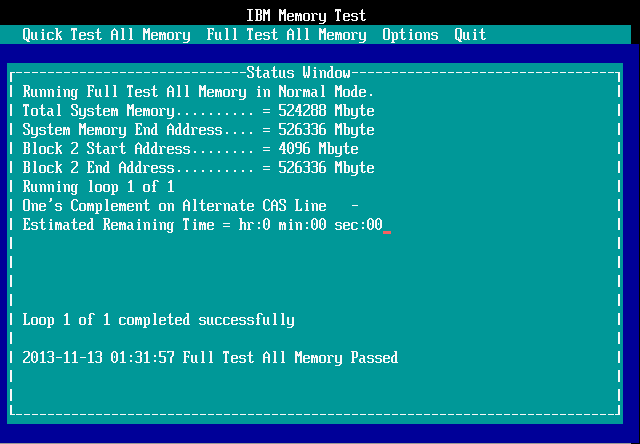Open Full Test All Memory menu
The width and height of the screenshot is (640, 444).
click(x=286, y=35)
